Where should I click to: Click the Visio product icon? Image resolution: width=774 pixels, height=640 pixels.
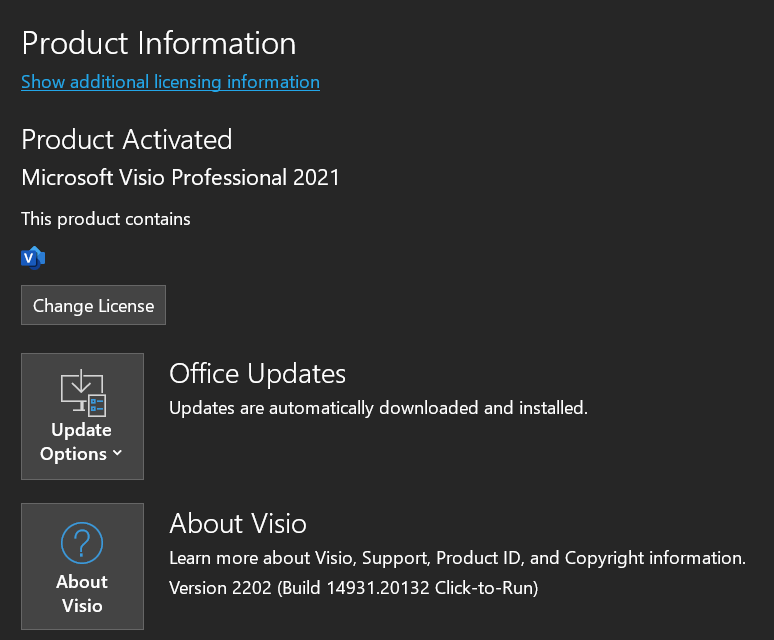click(33, 258)
